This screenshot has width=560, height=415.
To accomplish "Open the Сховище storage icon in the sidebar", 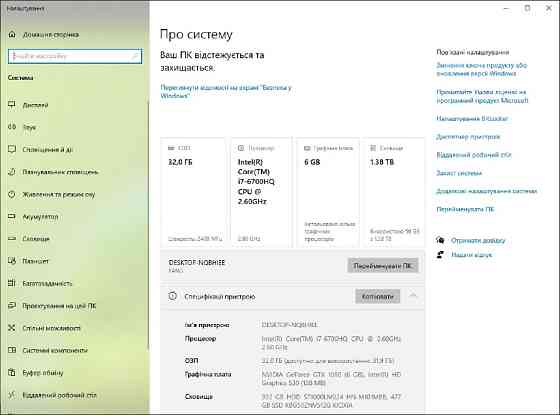I will tap(12, 238).
